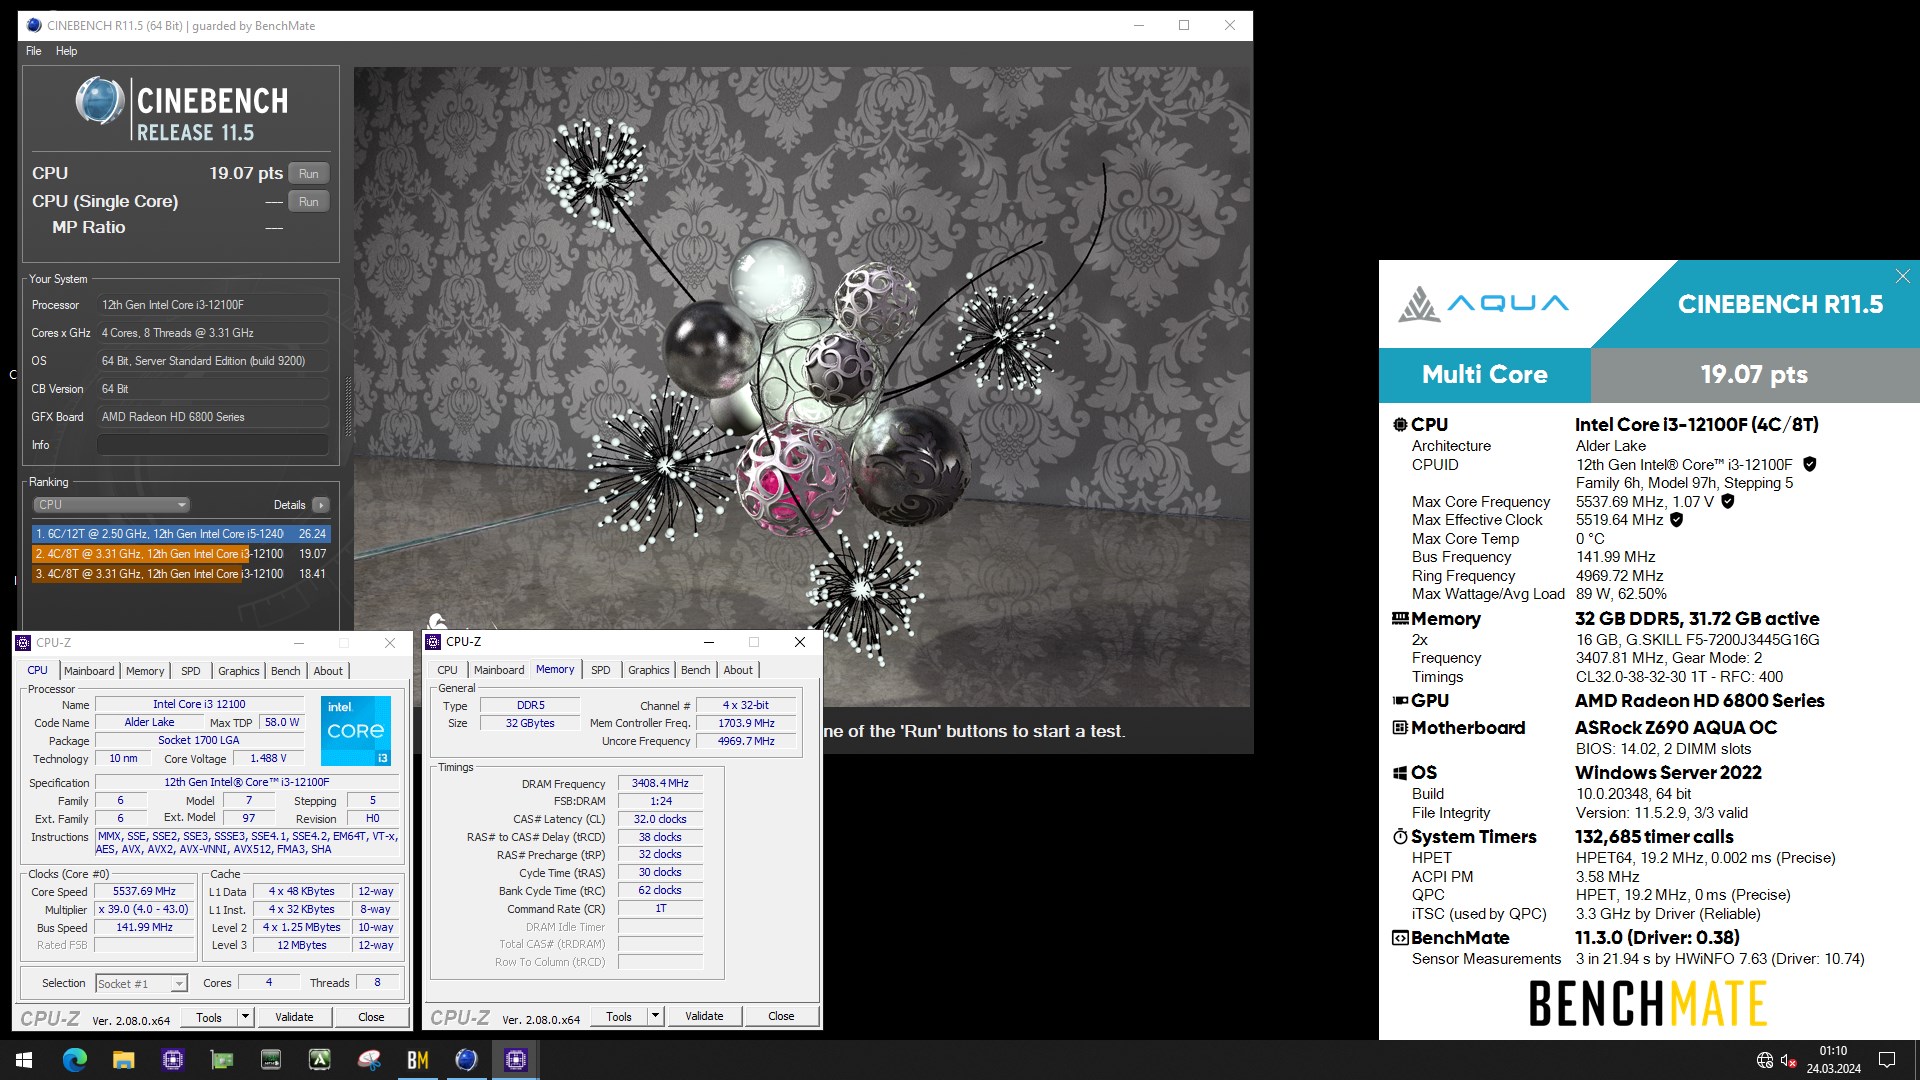Close the BenchMate result panel
1920x1080 pixels.
coord(1902,277)
